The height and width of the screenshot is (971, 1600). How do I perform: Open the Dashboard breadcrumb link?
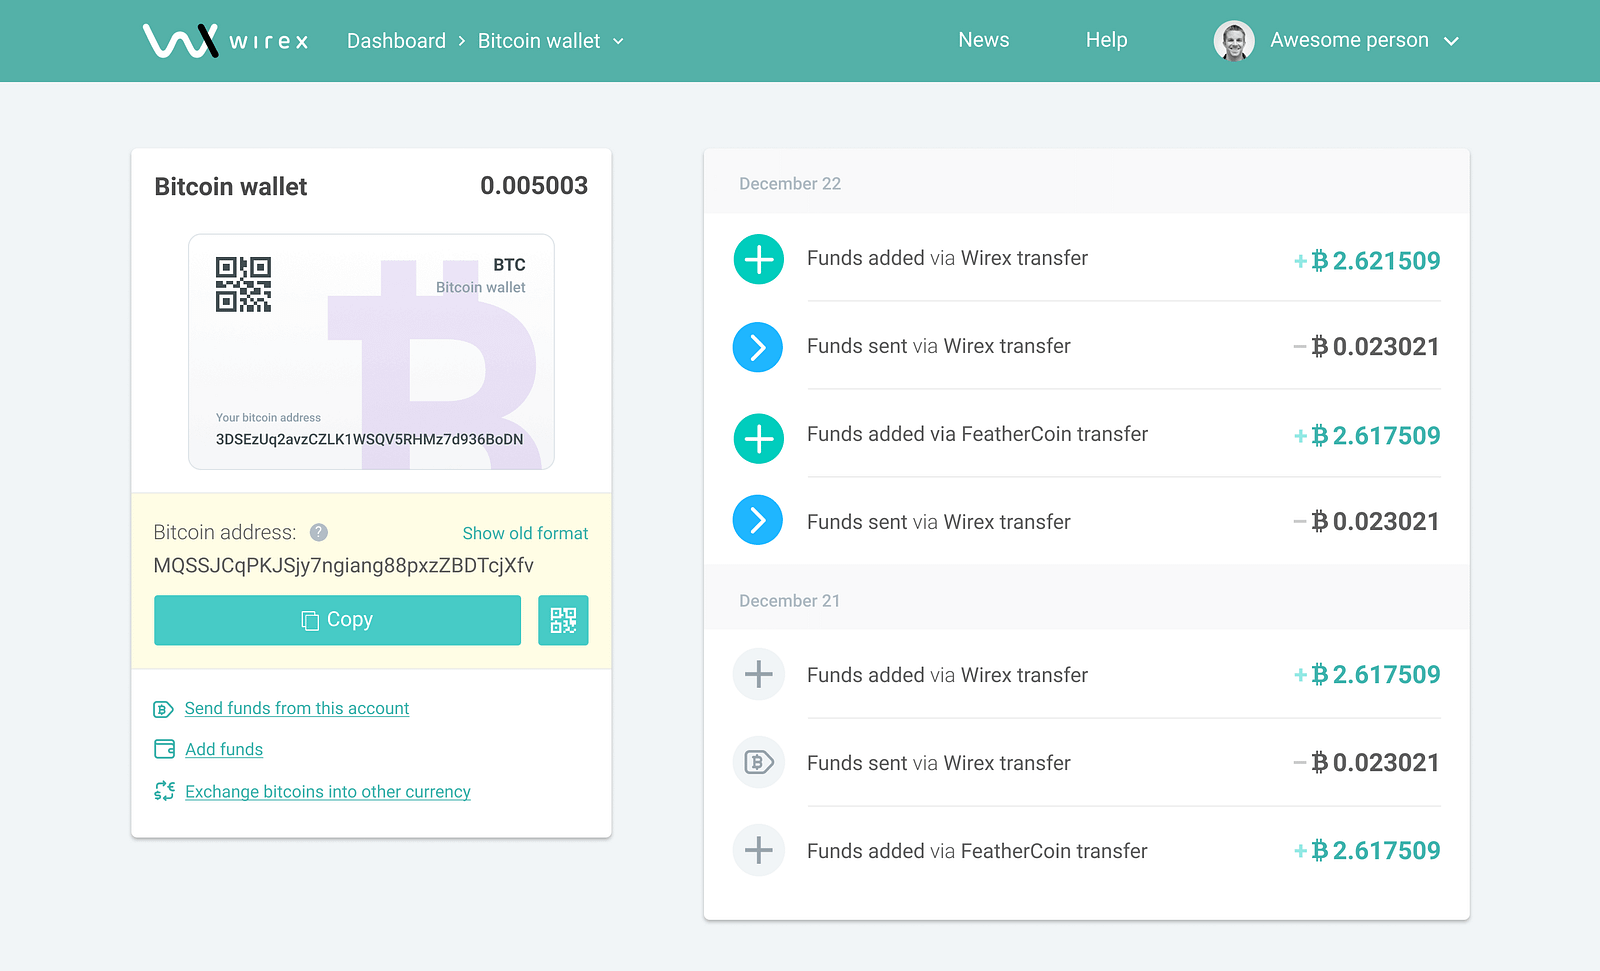(x=396, y=41)
